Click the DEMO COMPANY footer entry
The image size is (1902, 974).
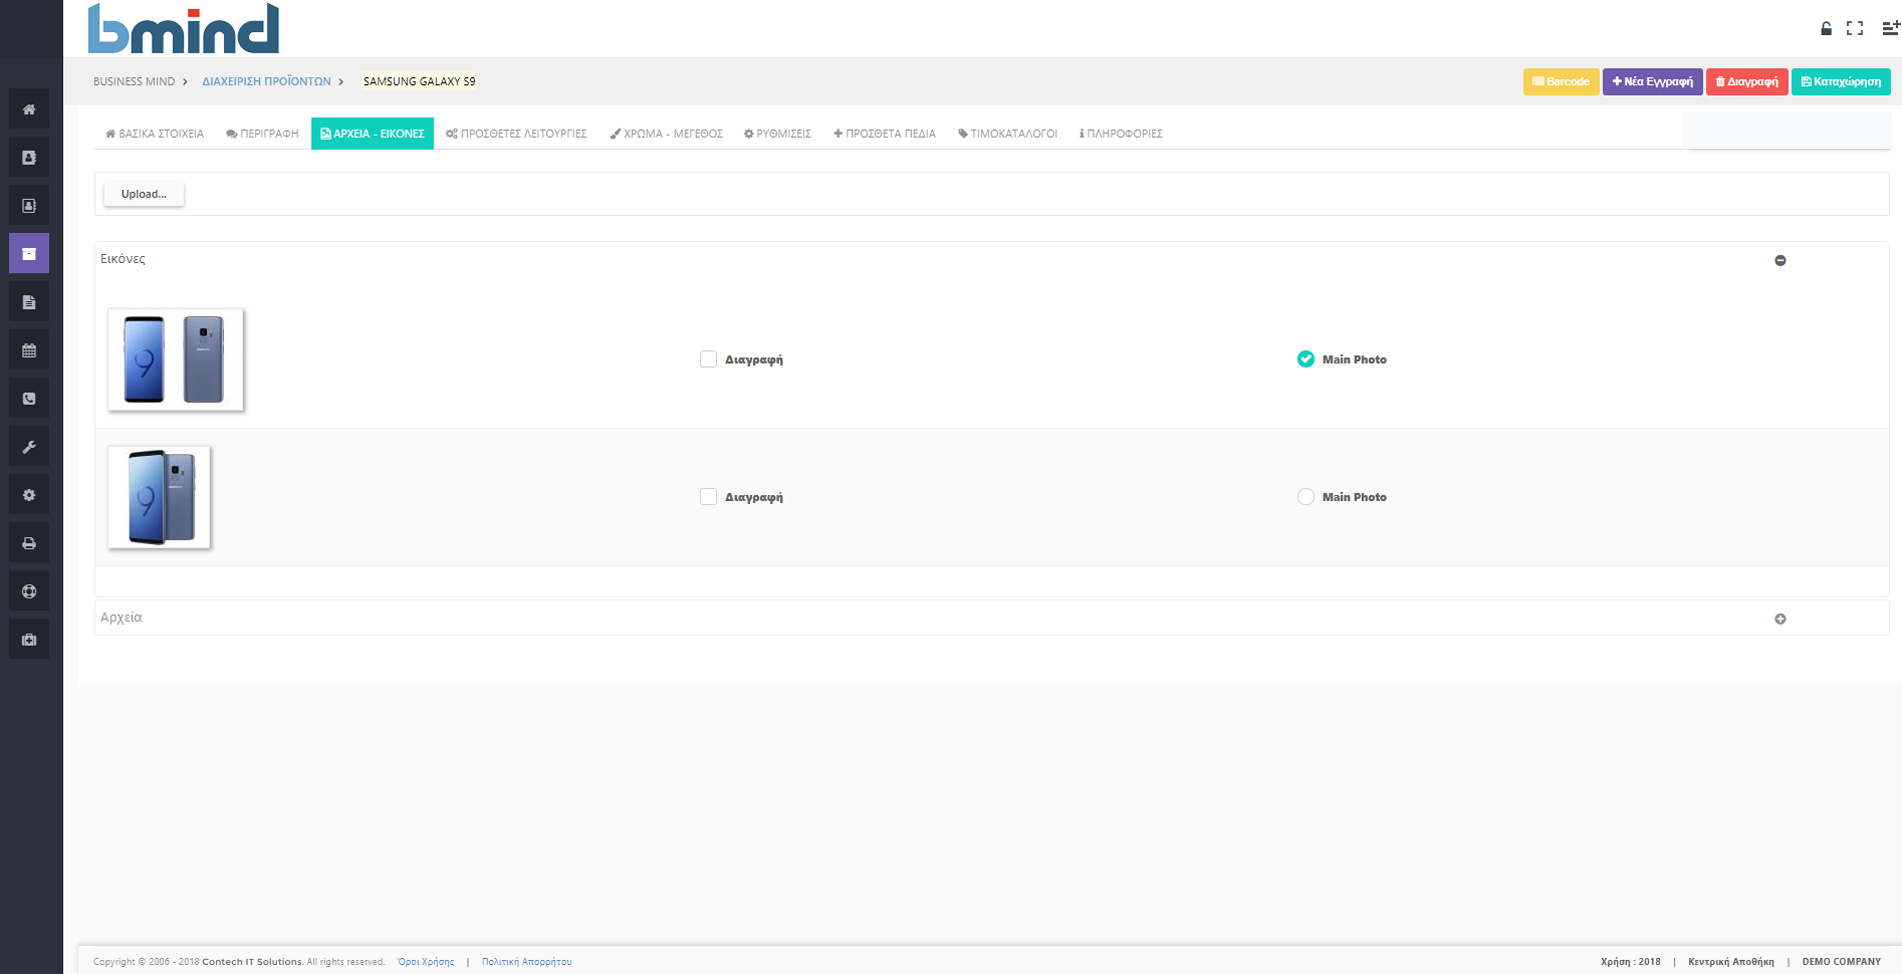[x=1841, y=962]
